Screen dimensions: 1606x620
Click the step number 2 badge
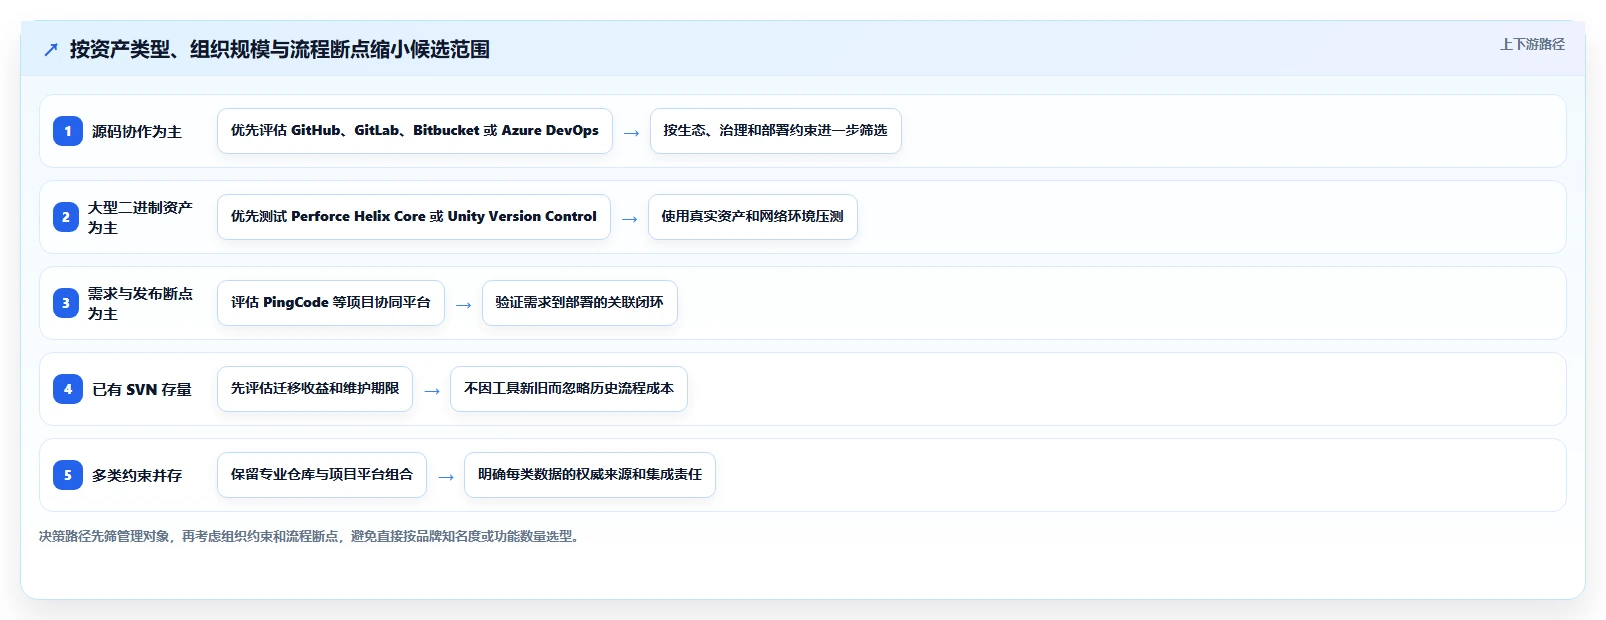click(66, 217)
